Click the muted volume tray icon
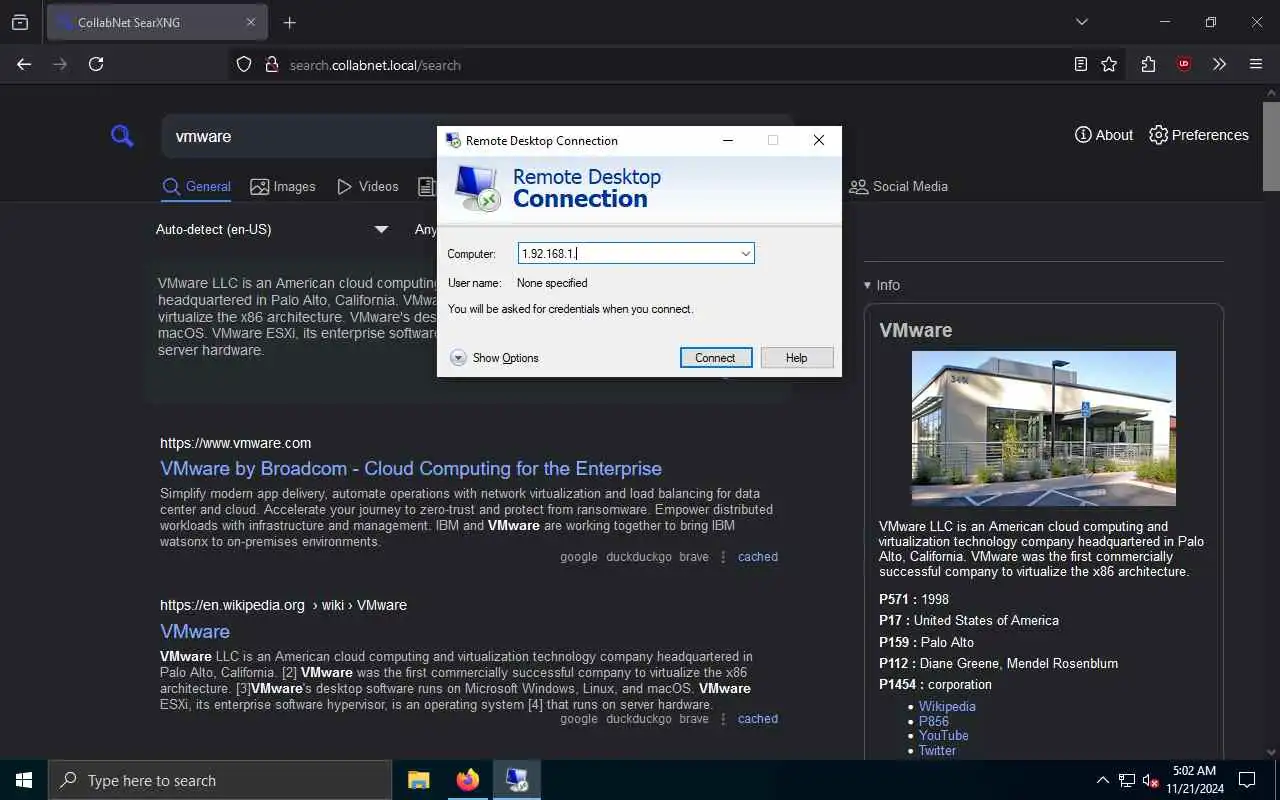The image size is (1280, 800). pos(1150,780)
